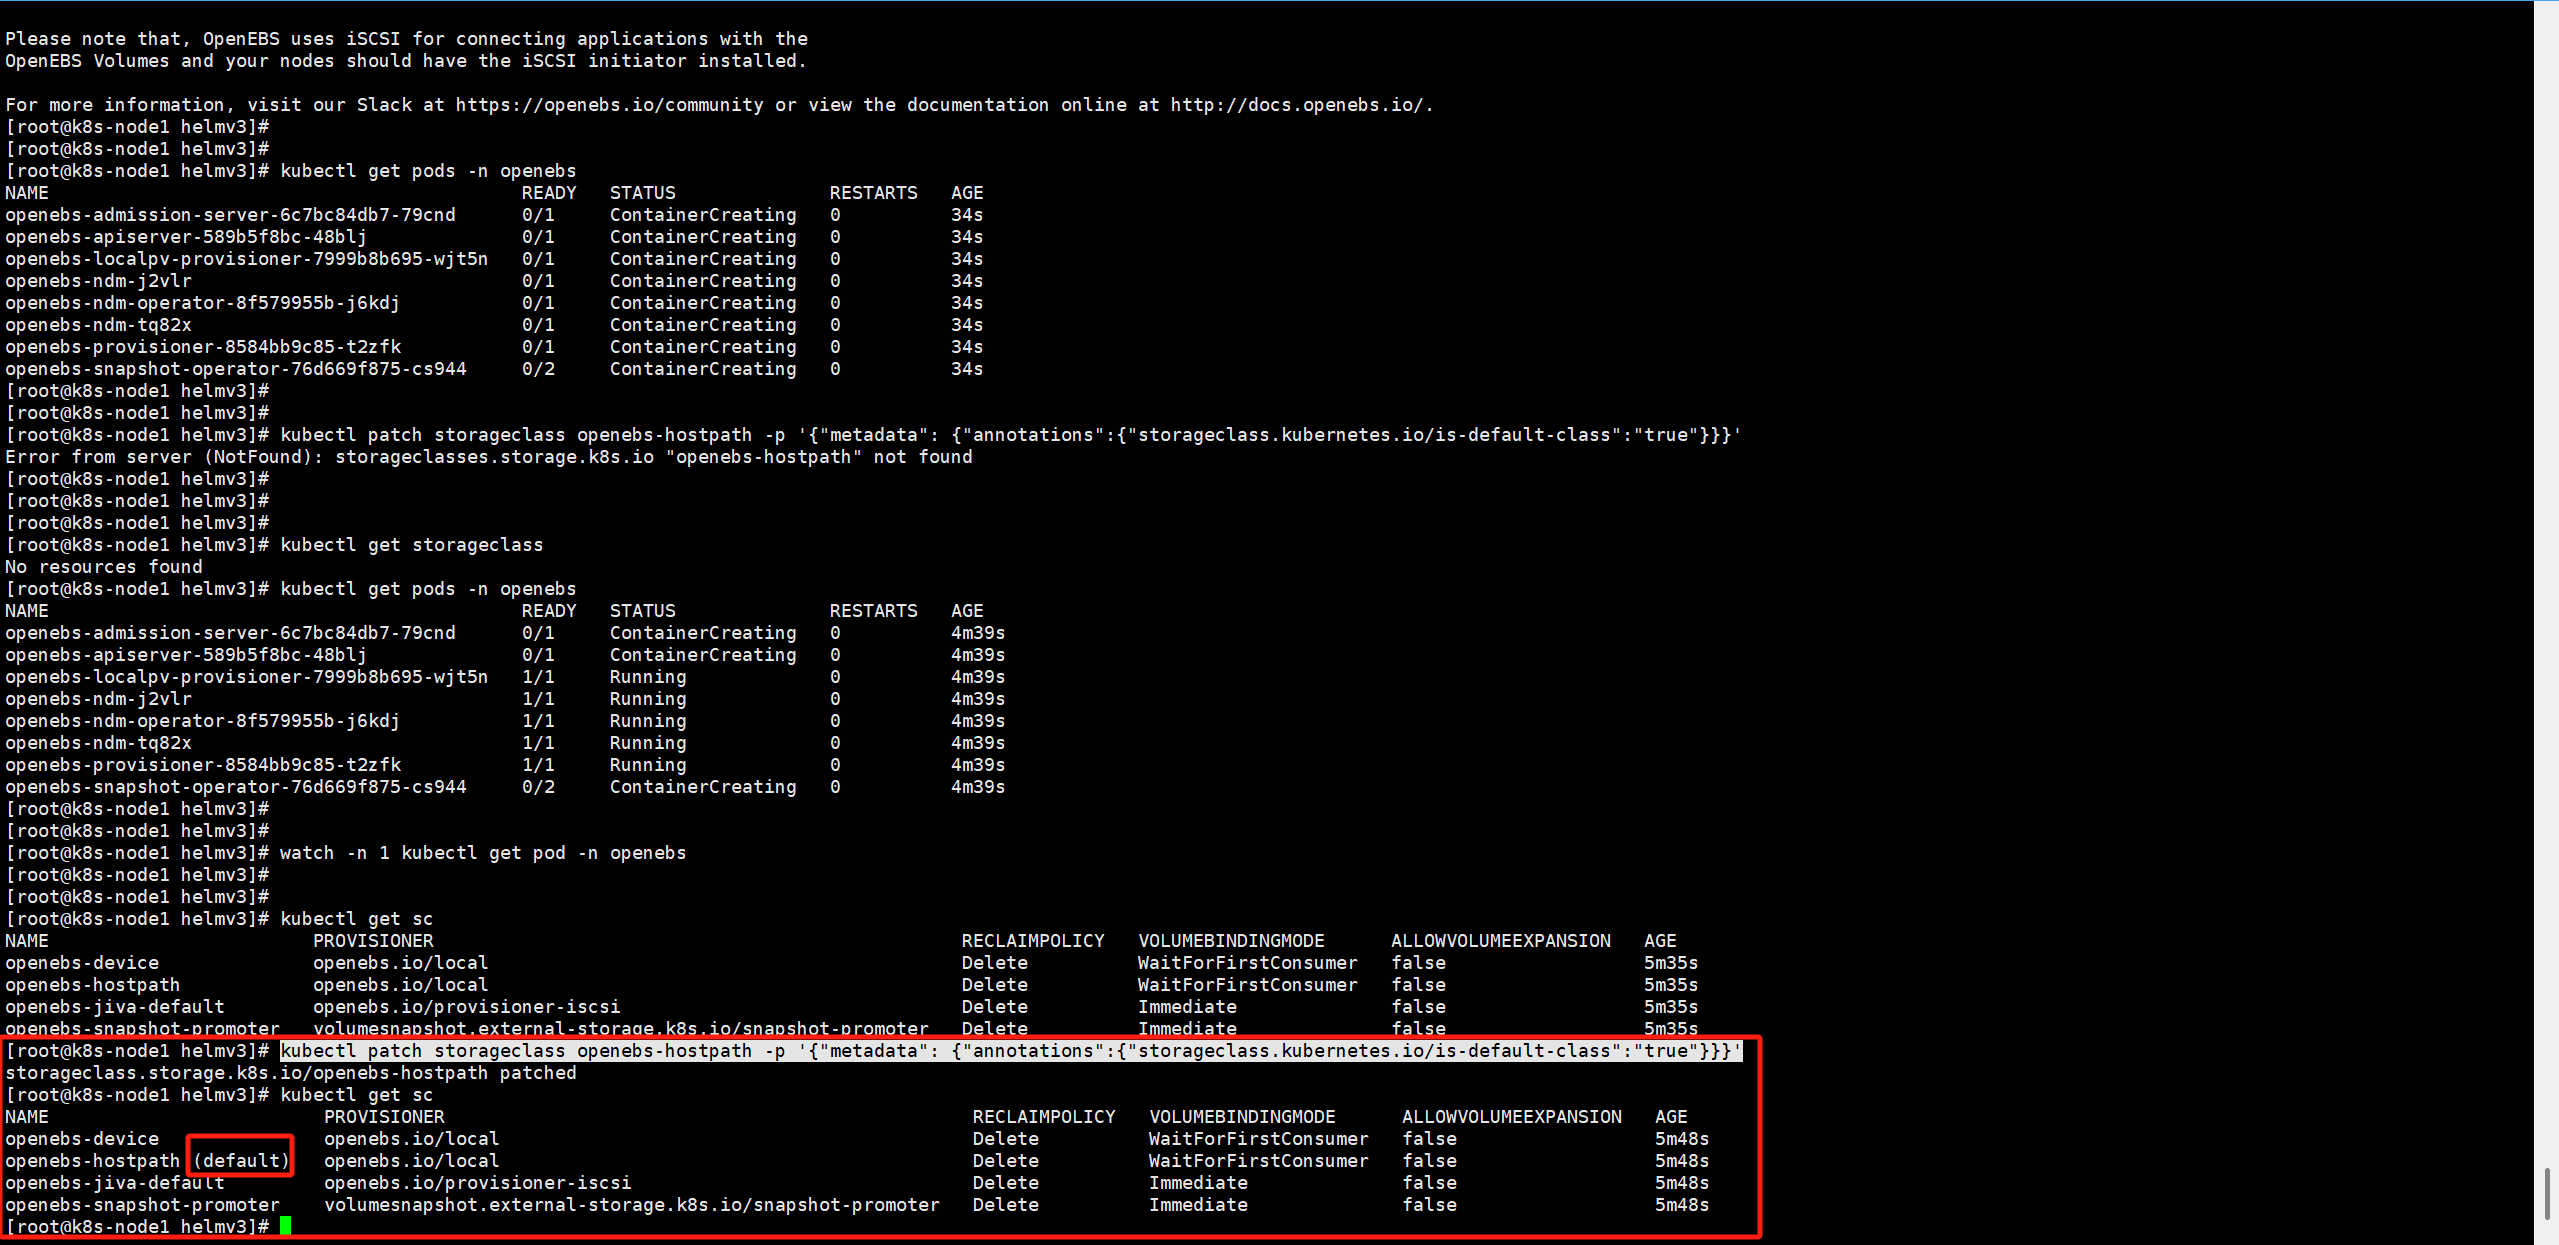This screenshot has width=2559, height=1245.
Task: Click '5m48s' age of the openebs-device row
Action: tap(1682, 1138)
